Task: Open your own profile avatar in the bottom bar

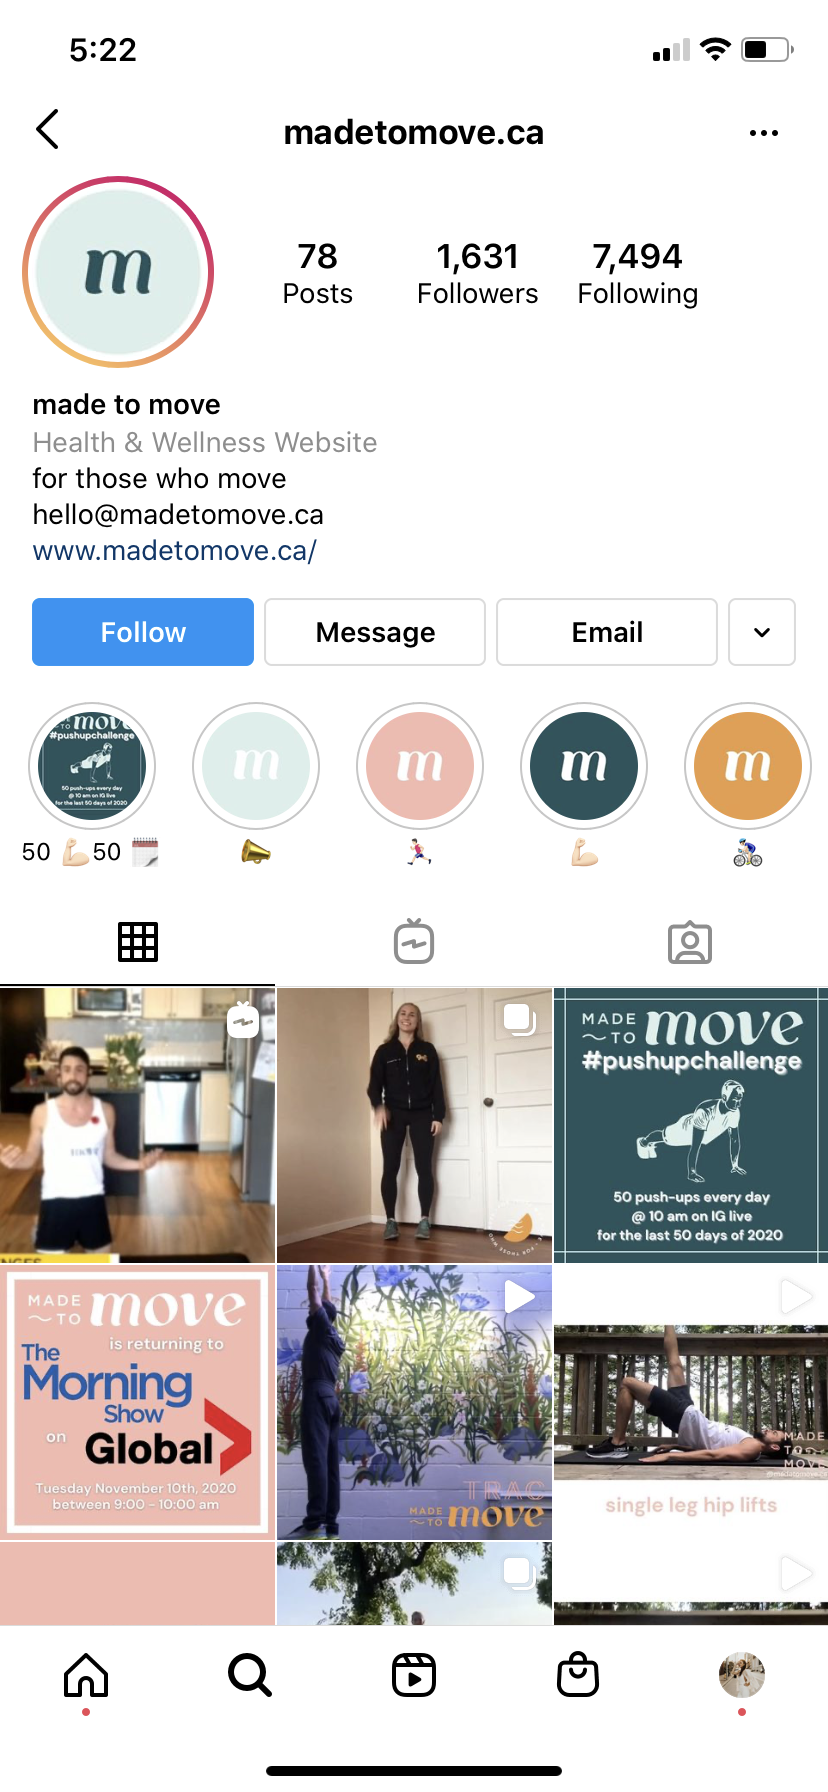Action: pyautogui.click(x=742, y=1675)
